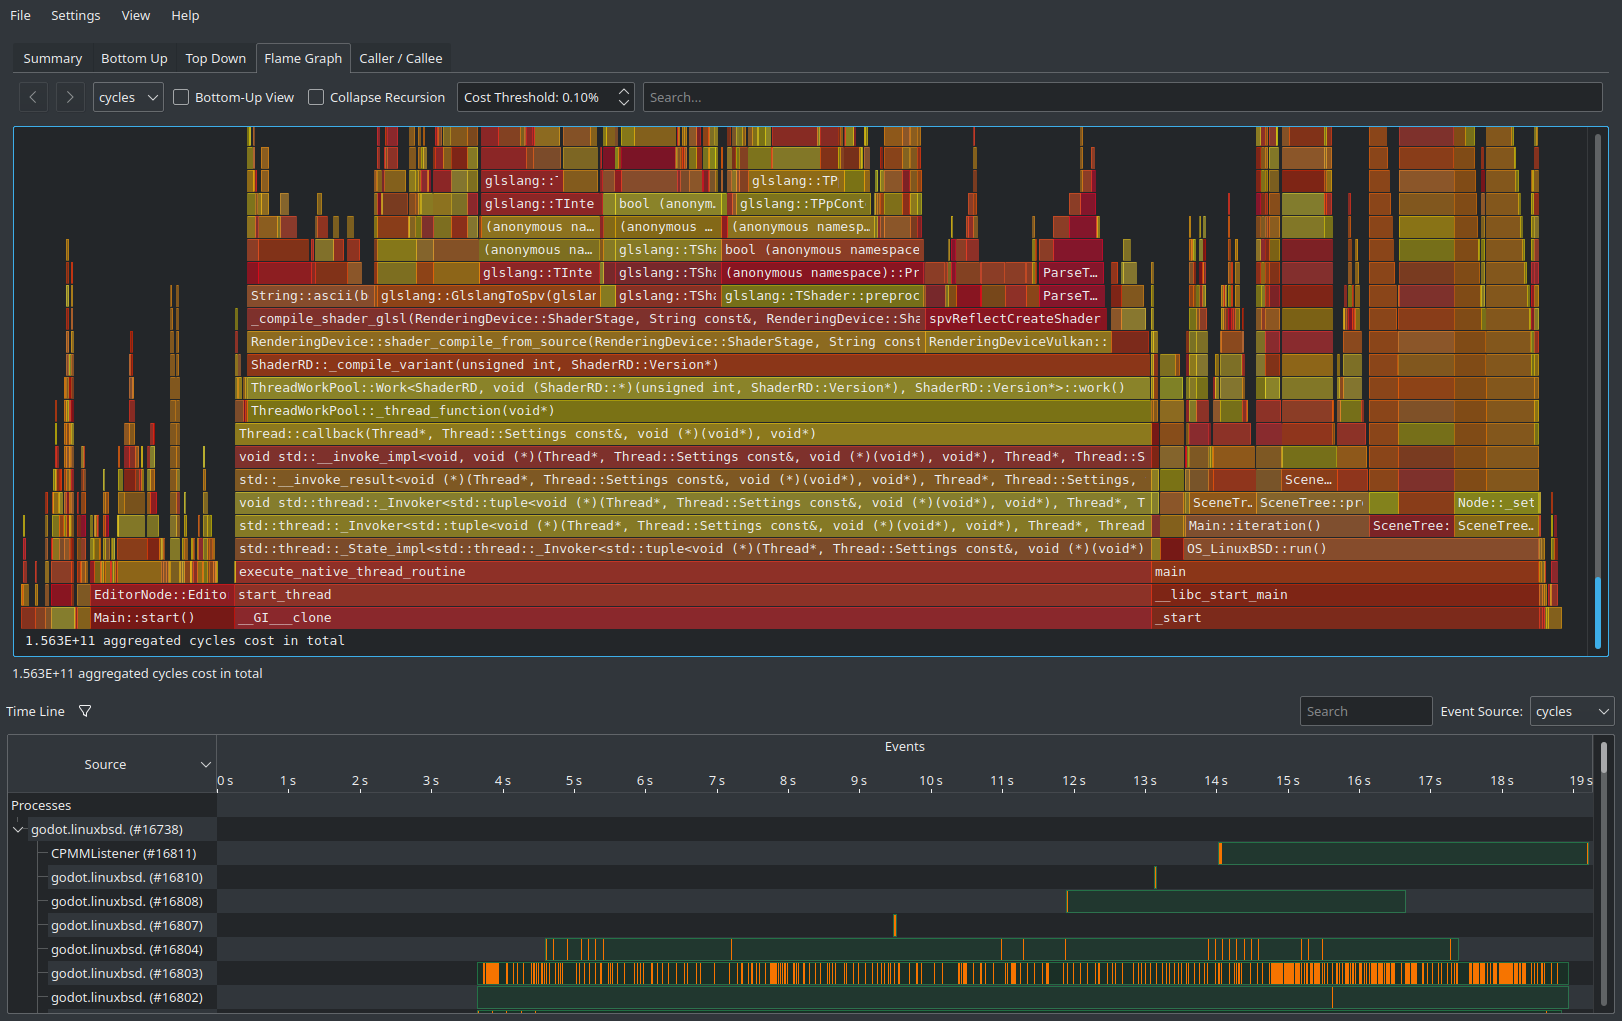Open the Help menu
The image size is (1622, 1021).
click(x=185, y=15)
